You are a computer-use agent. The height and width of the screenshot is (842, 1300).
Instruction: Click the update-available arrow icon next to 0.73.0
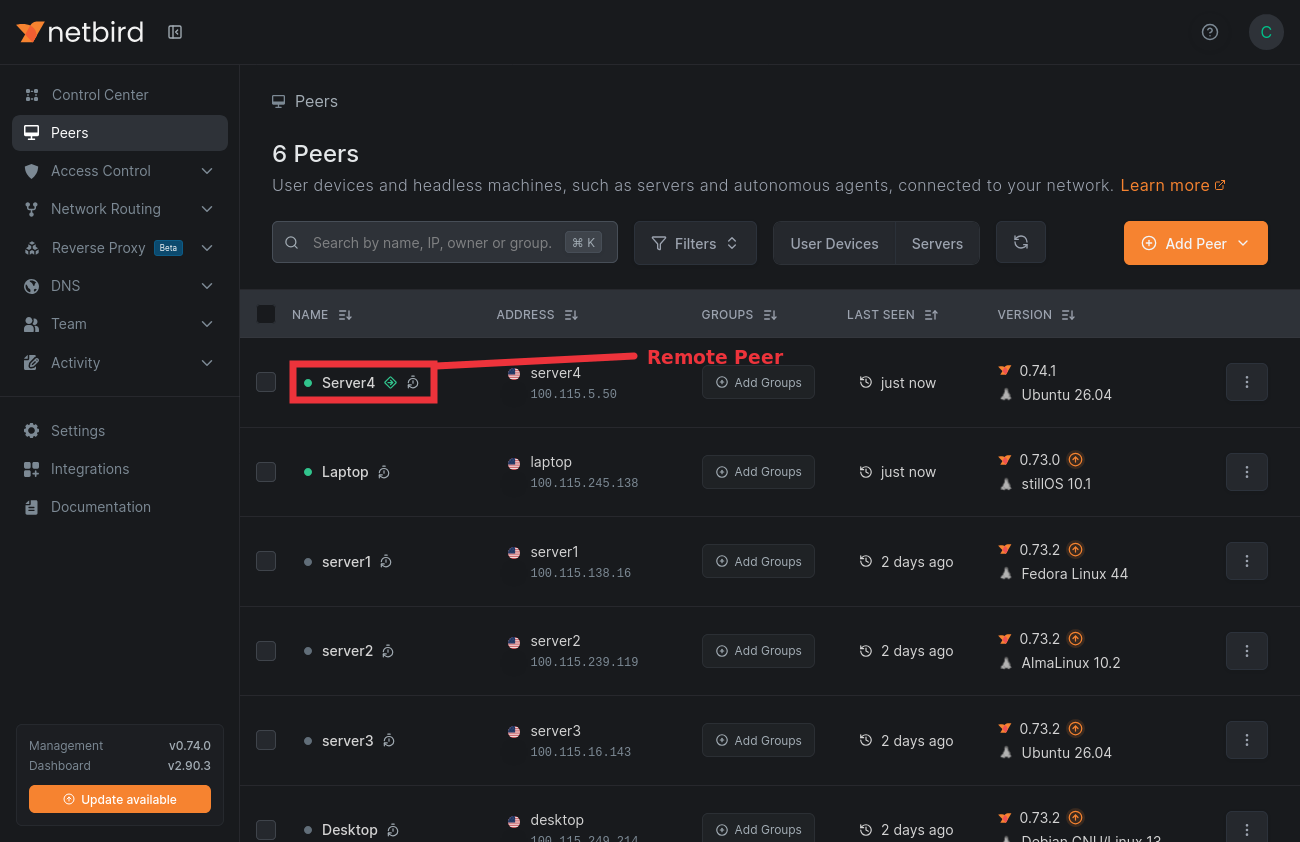[x=1076, y=460]
